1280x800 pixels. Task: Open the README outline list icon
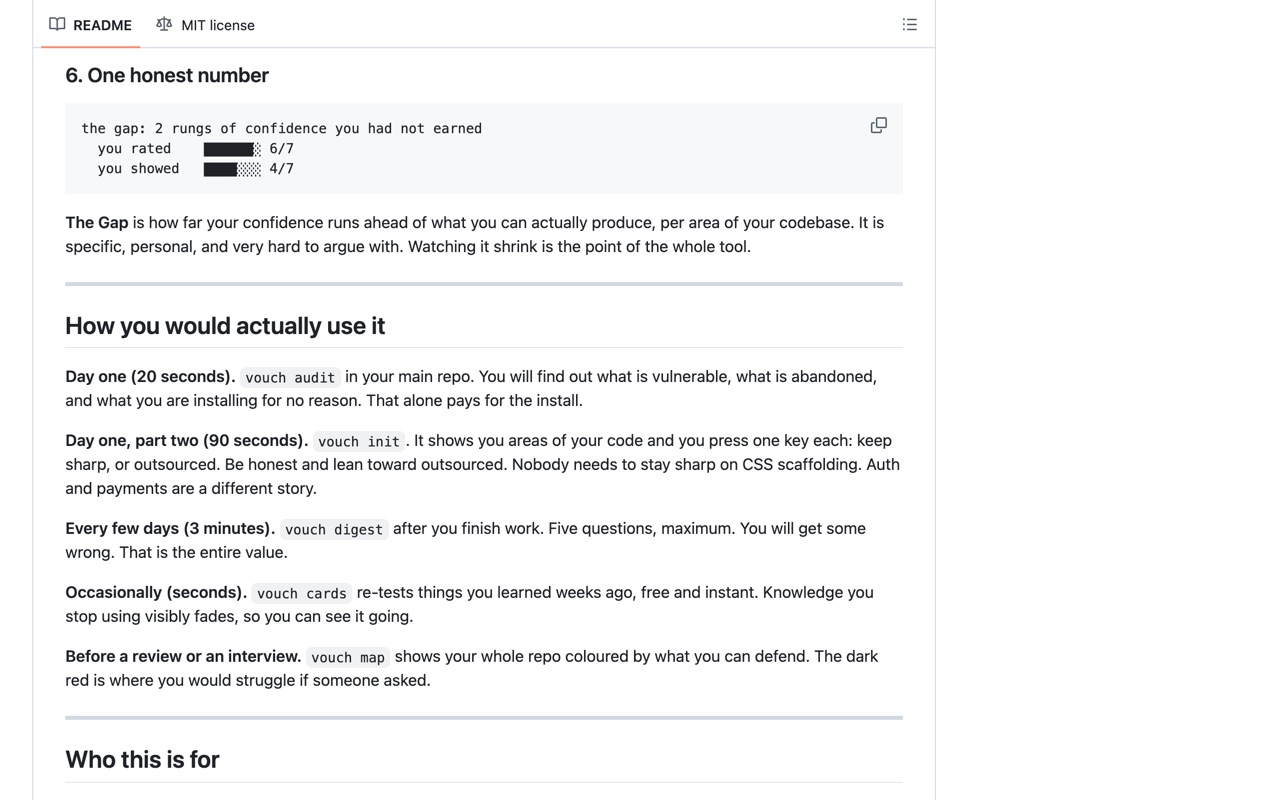(909, 24)
